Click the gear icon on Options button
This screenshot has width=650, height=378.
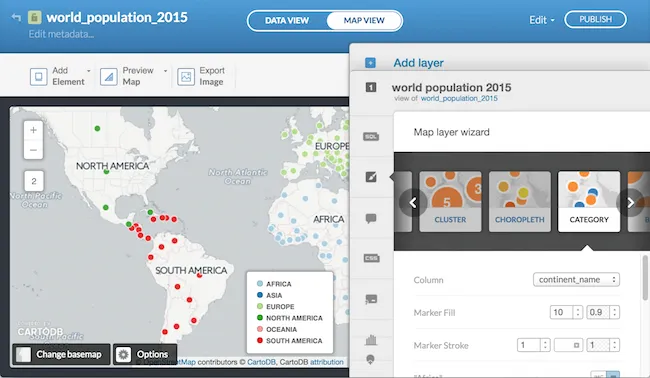124,354
